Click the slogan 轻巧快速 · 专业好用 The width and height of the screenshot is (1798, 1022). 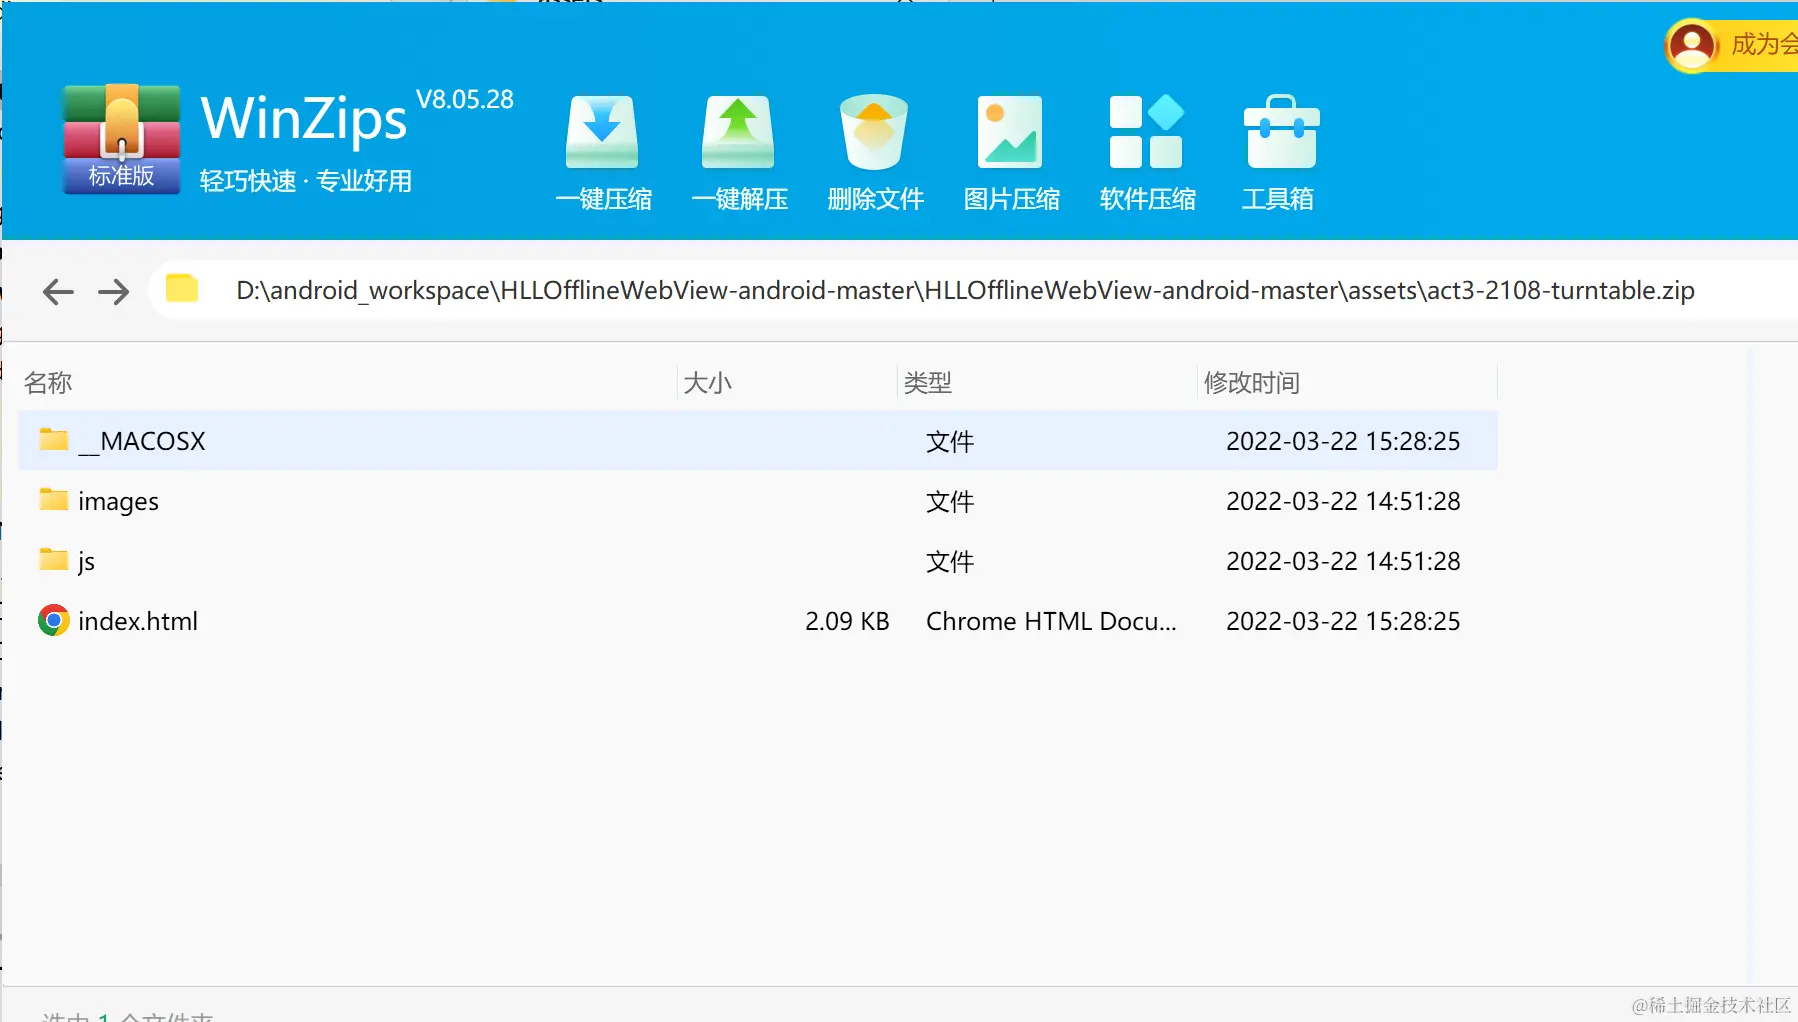click(306, 181)
